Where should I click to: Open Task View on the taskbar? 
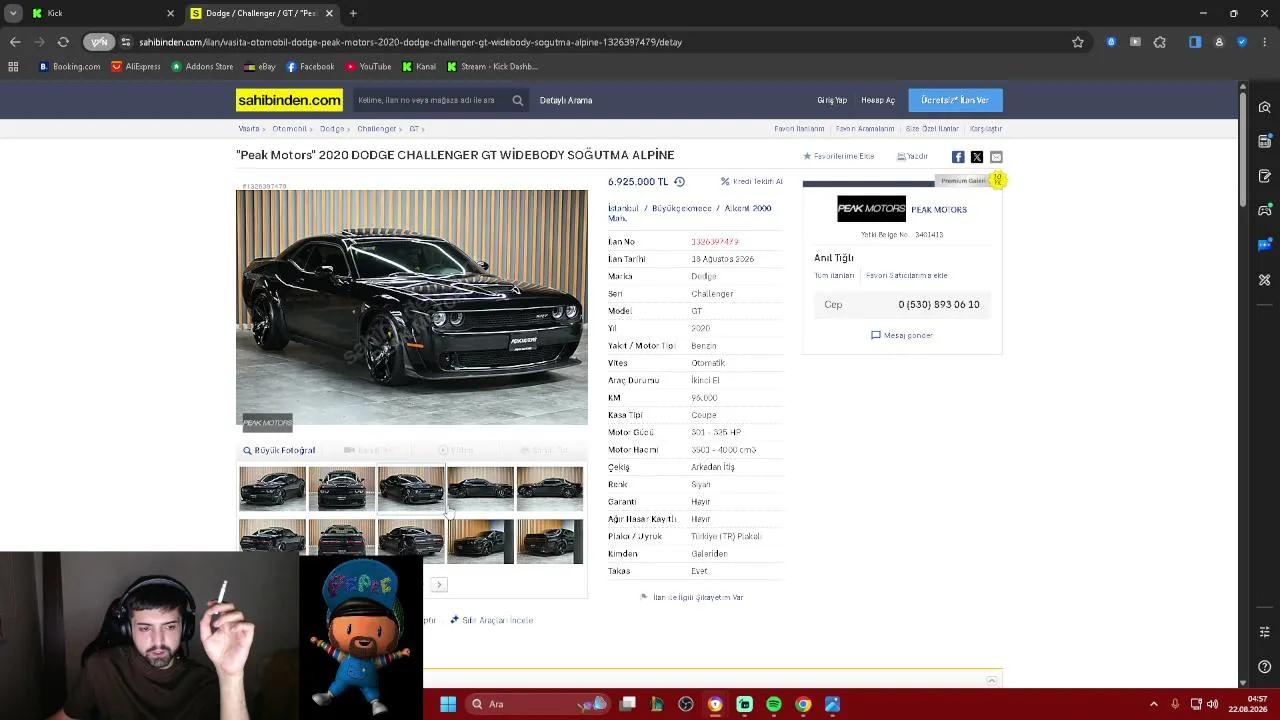(x=628, y=704)
